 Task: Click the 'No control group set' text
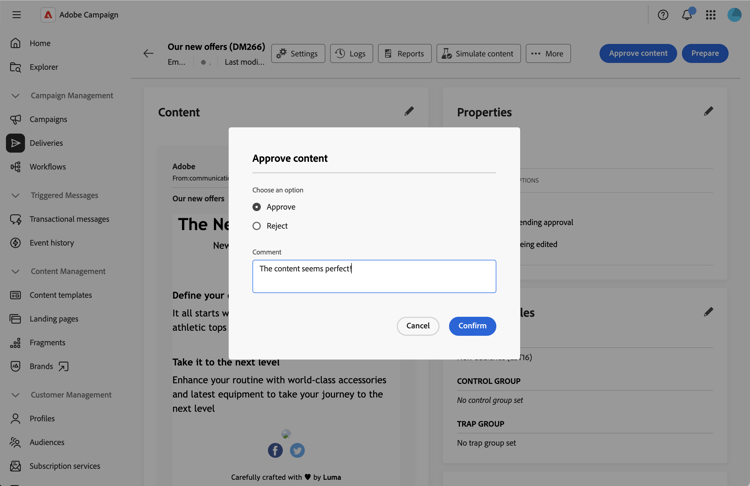pyautogui.click(x=490, y=400)
